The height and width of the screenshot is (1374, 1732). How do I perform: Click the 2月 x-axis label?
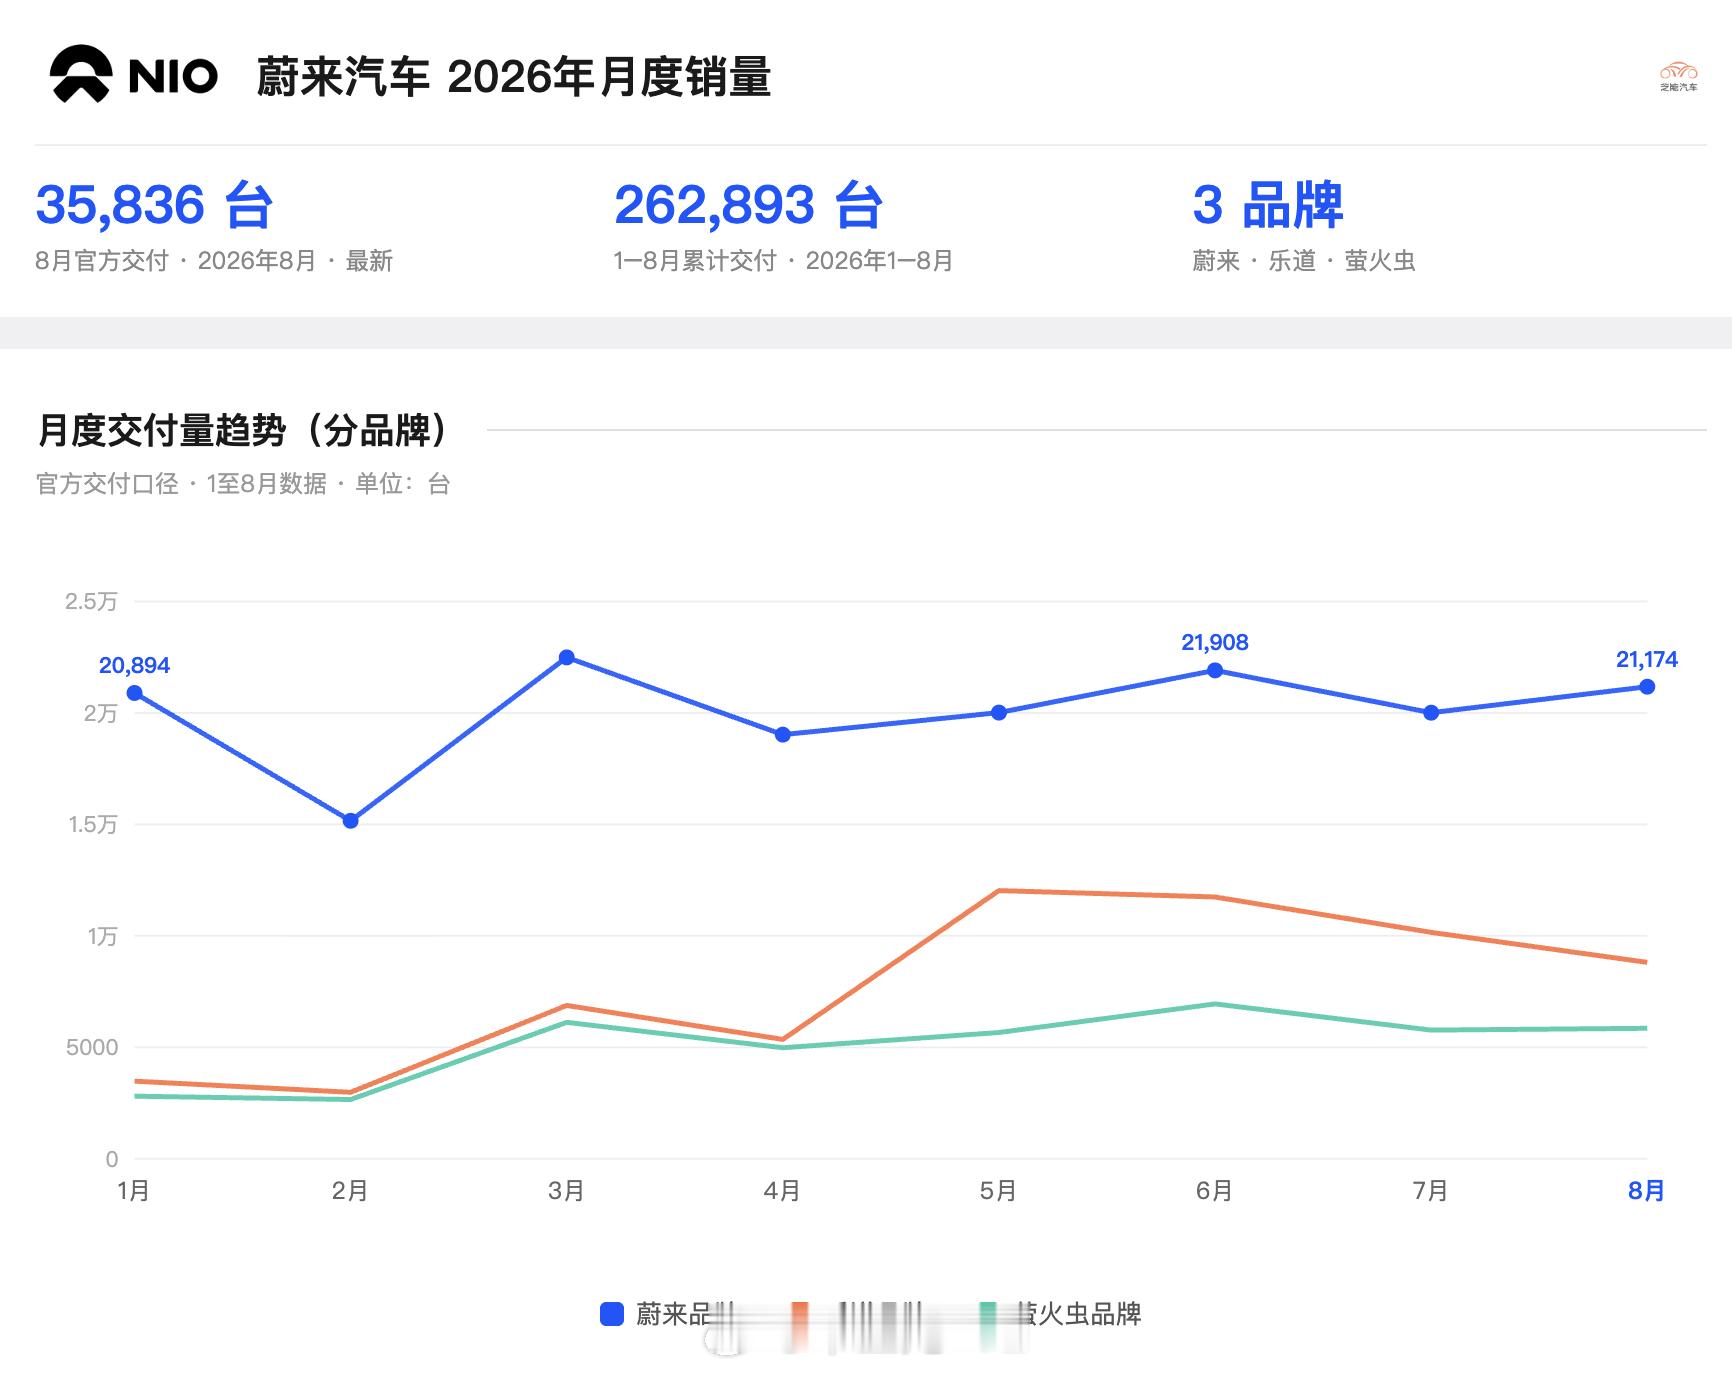point(350,1191)
